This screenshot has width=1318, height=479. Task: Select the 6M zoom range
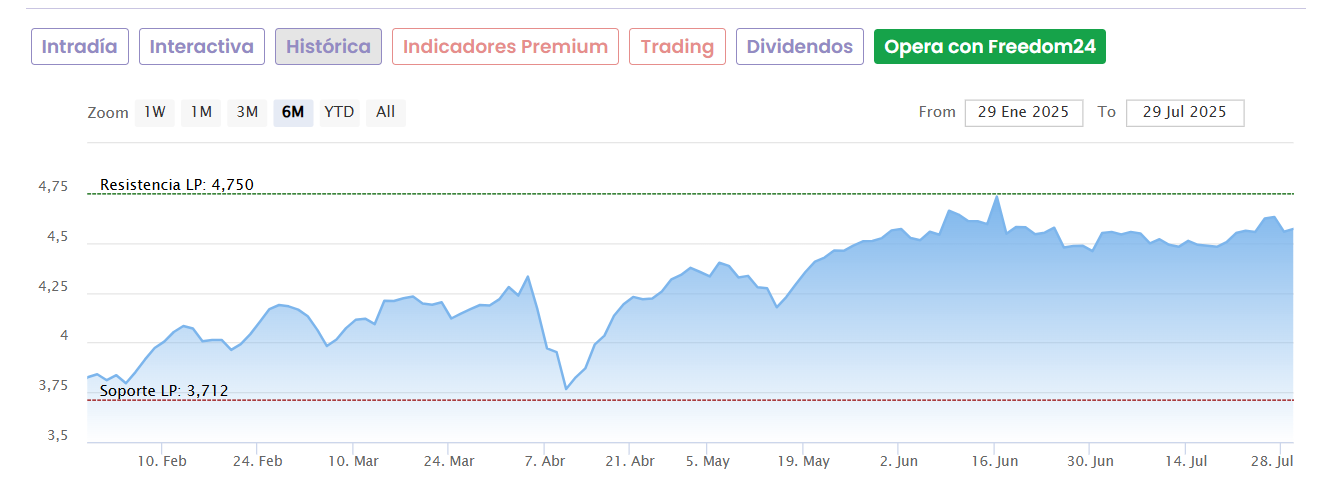tap(293, 112)
